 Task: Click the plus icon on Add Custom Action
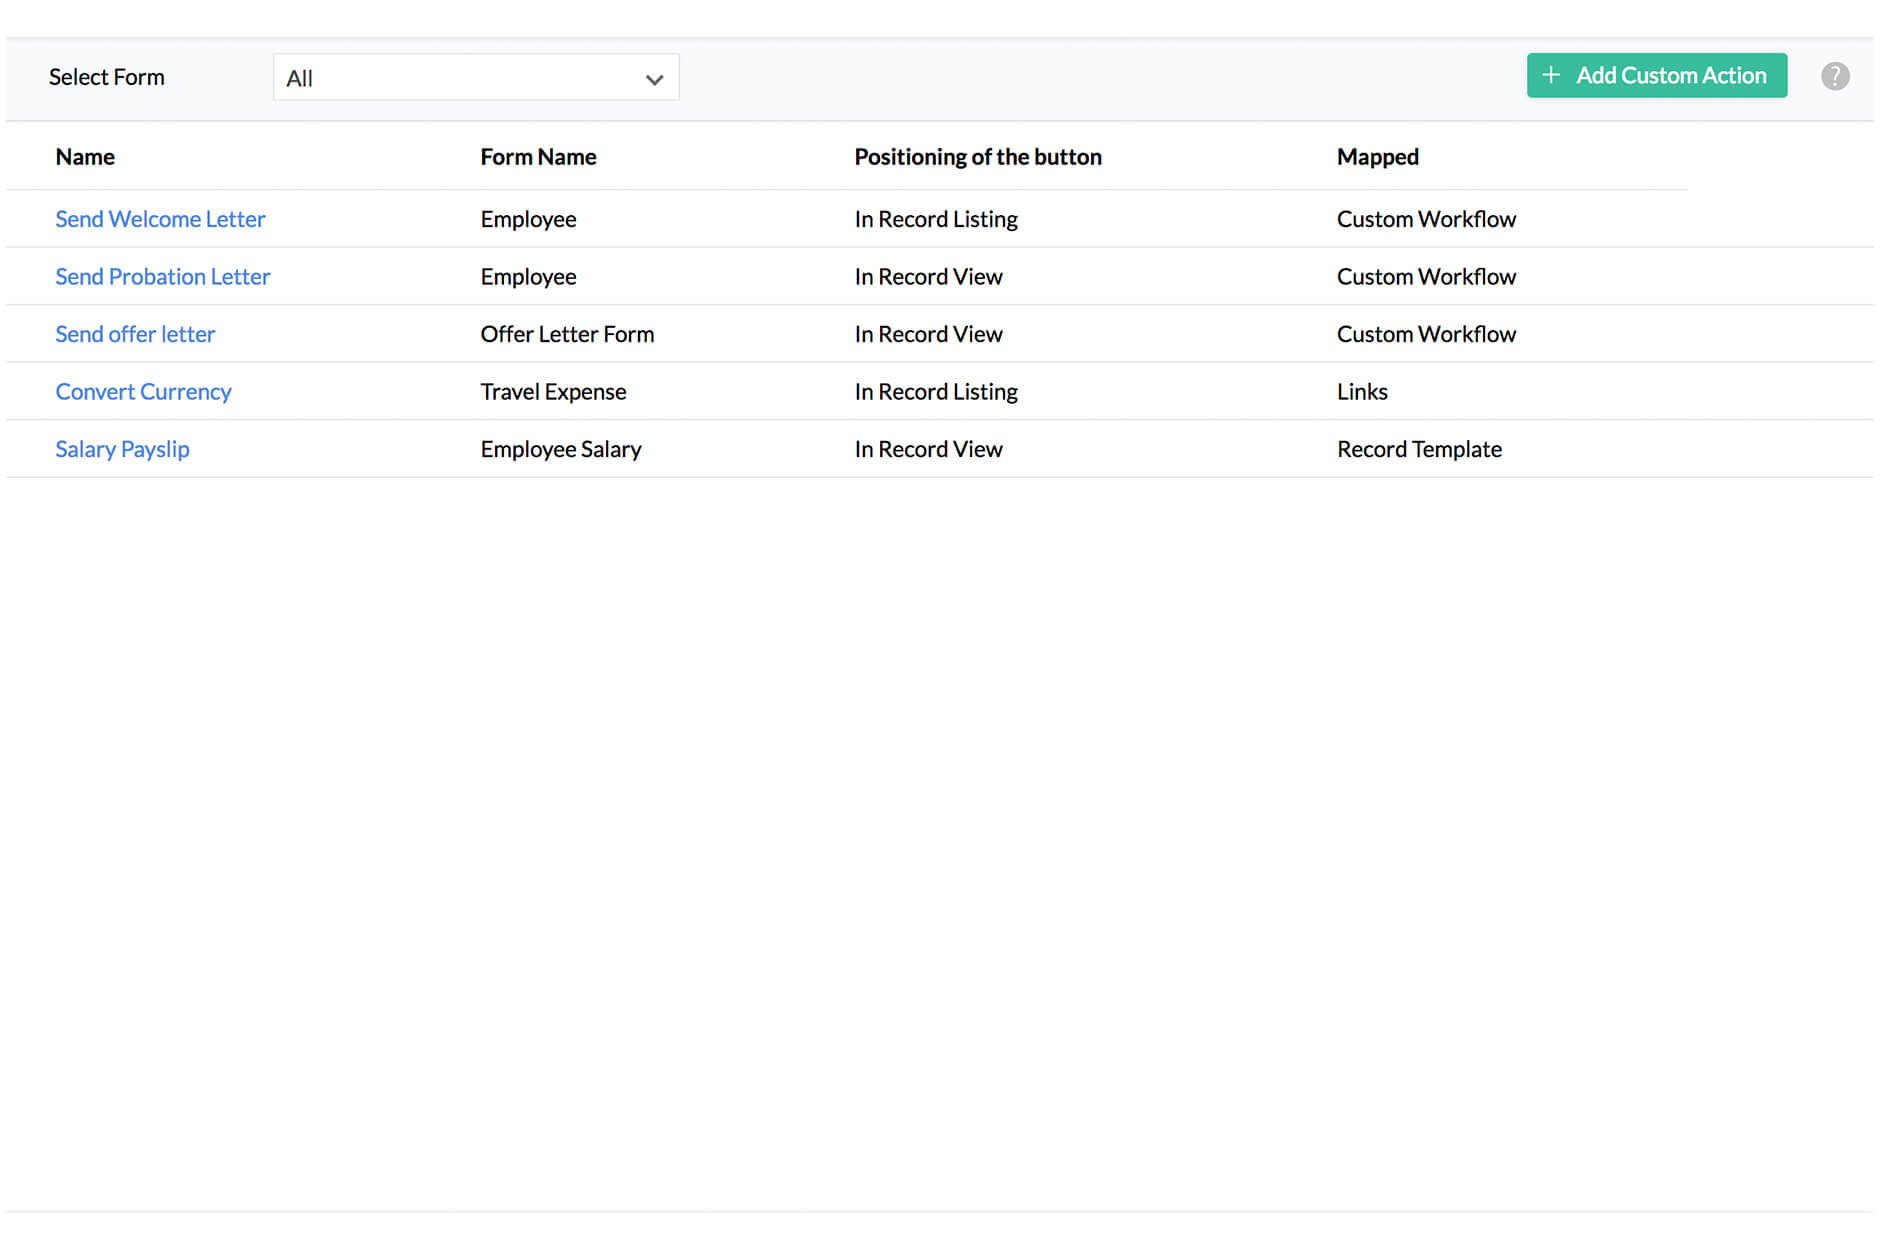[x=1551, y=75]
